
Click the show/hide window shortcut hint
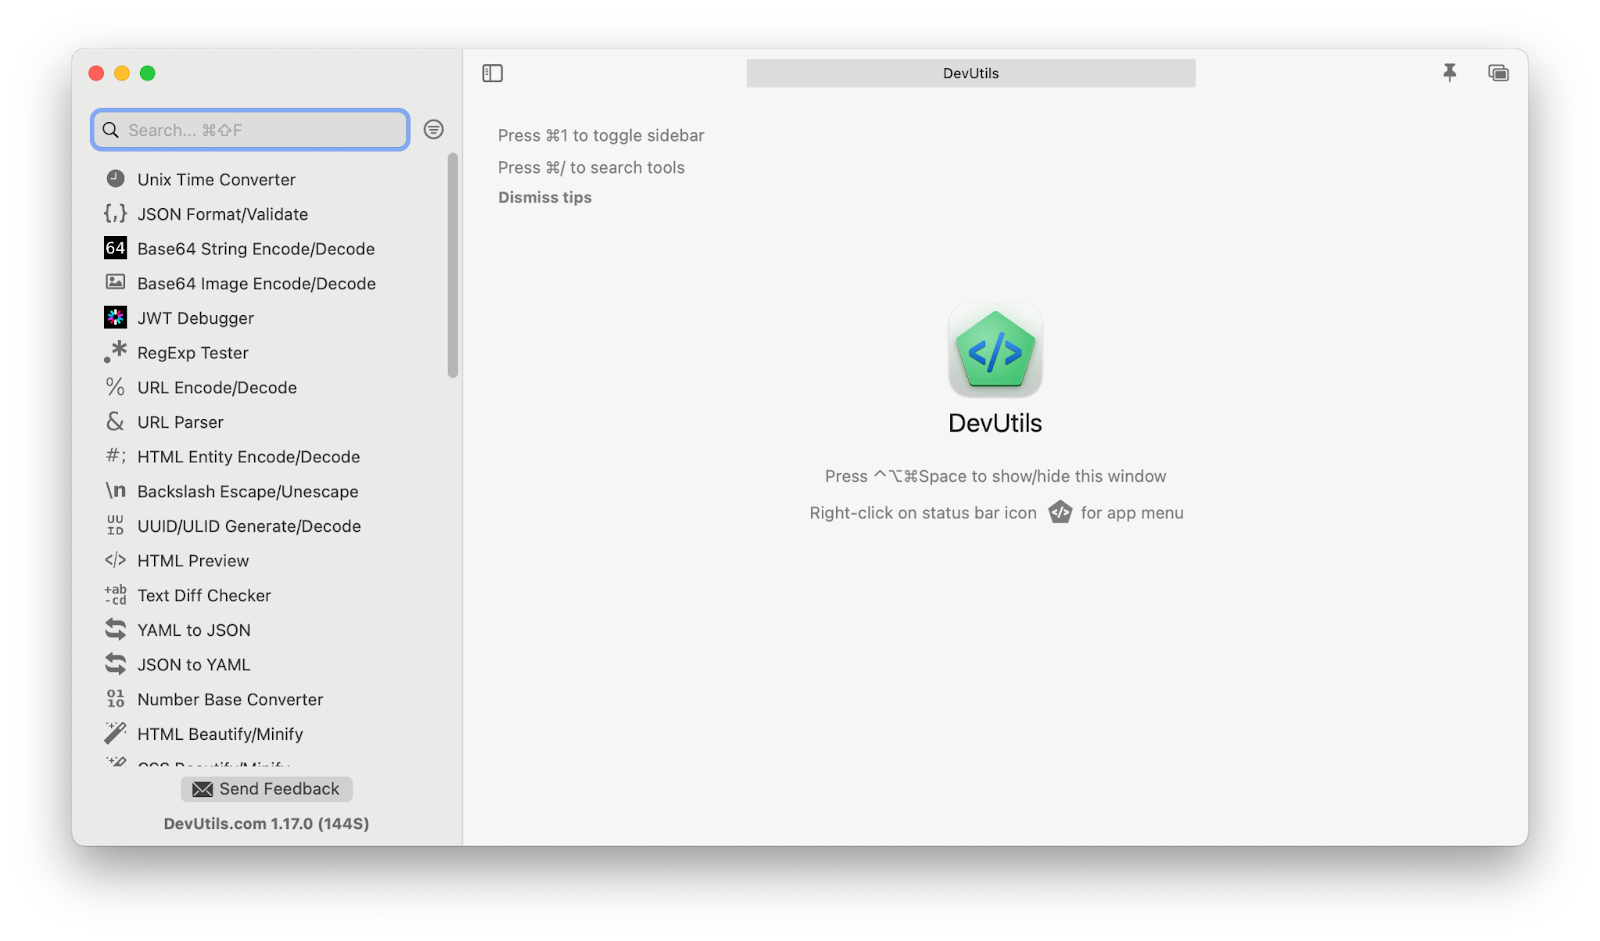pos(995,476)
